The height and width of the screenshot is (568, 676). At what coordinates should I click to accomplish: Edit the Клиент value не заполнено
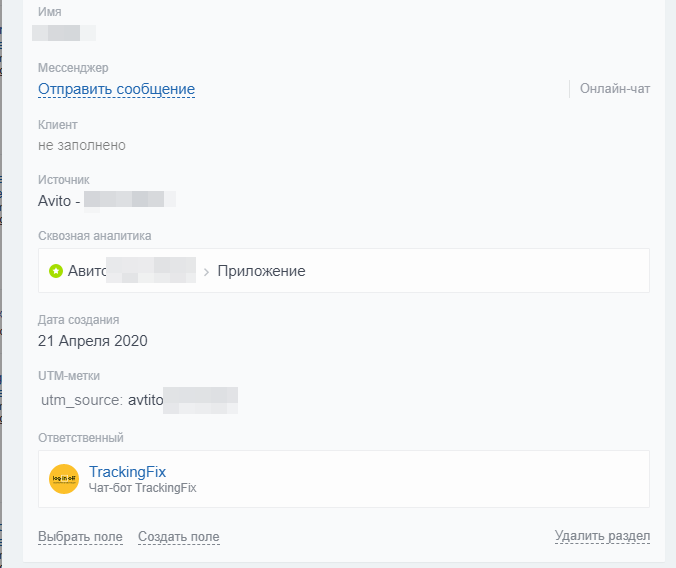click(82, 145)
